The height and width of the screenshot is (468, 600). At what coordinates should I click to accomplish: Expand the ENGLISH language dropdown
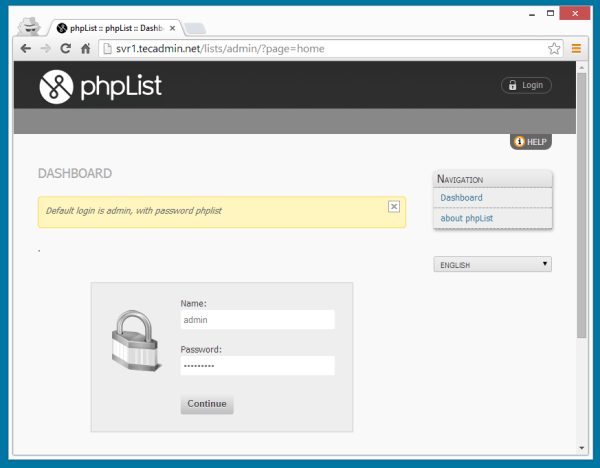(492, 265)
